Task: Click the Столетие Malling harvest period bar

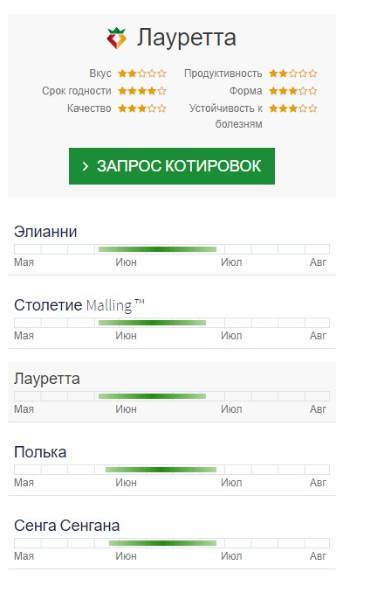Action: [x=152, y=323]
